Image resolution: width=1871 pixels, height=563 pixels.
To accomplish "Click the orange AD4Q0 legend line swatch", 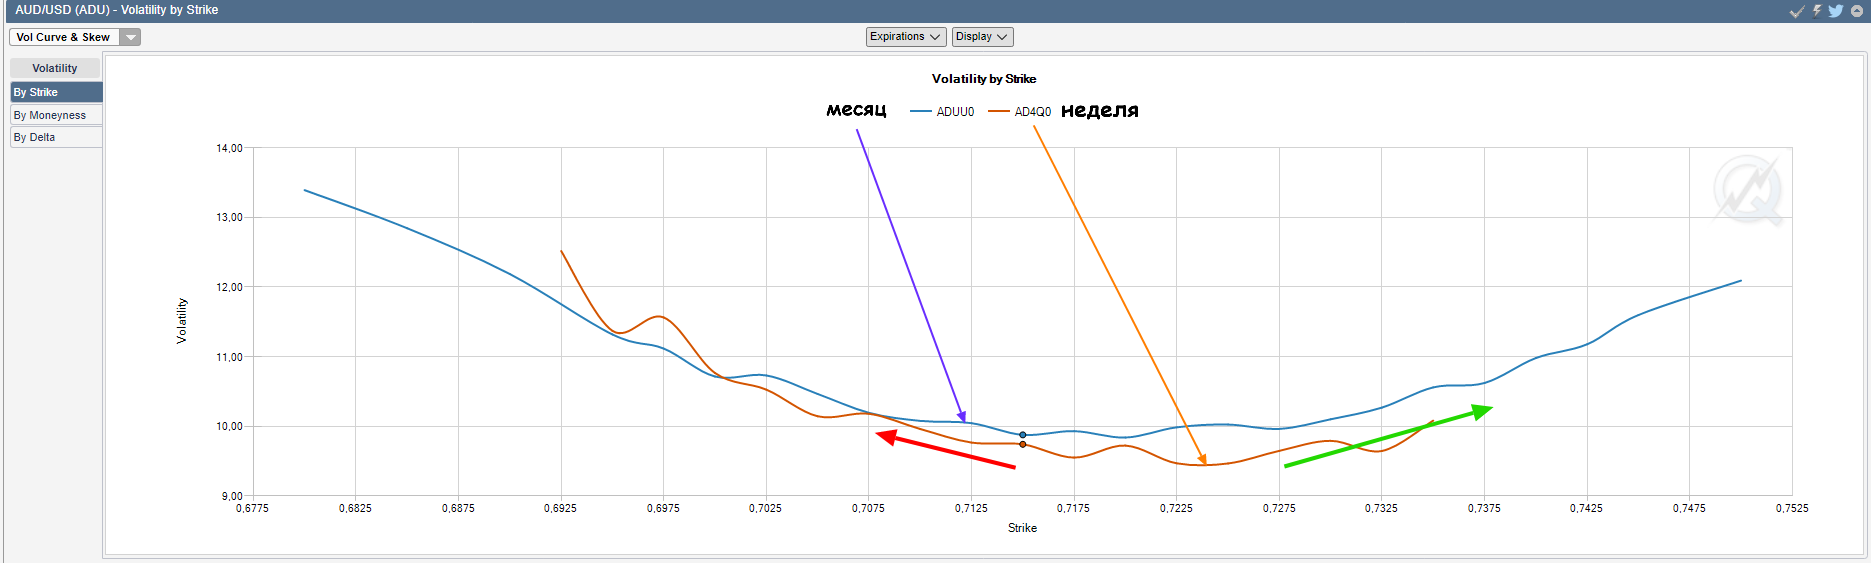I will click(x=998, y=112).
